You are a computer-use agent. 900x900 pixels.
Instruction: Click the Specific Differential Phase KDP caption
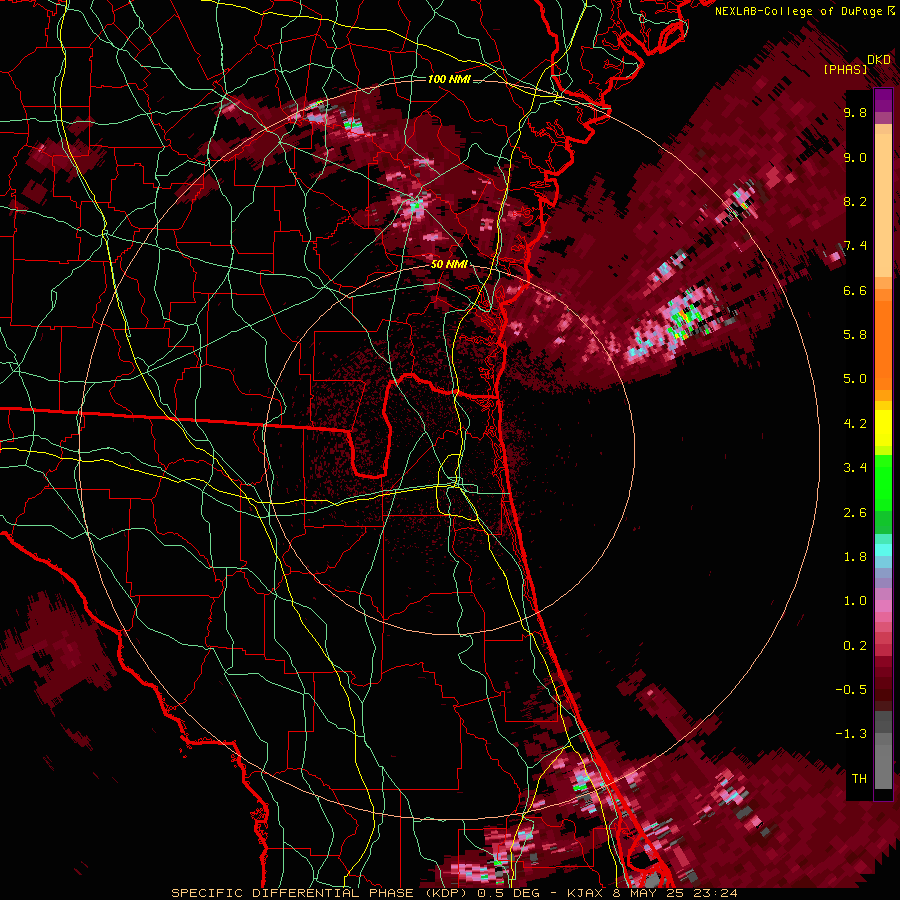tap(455, 893)
